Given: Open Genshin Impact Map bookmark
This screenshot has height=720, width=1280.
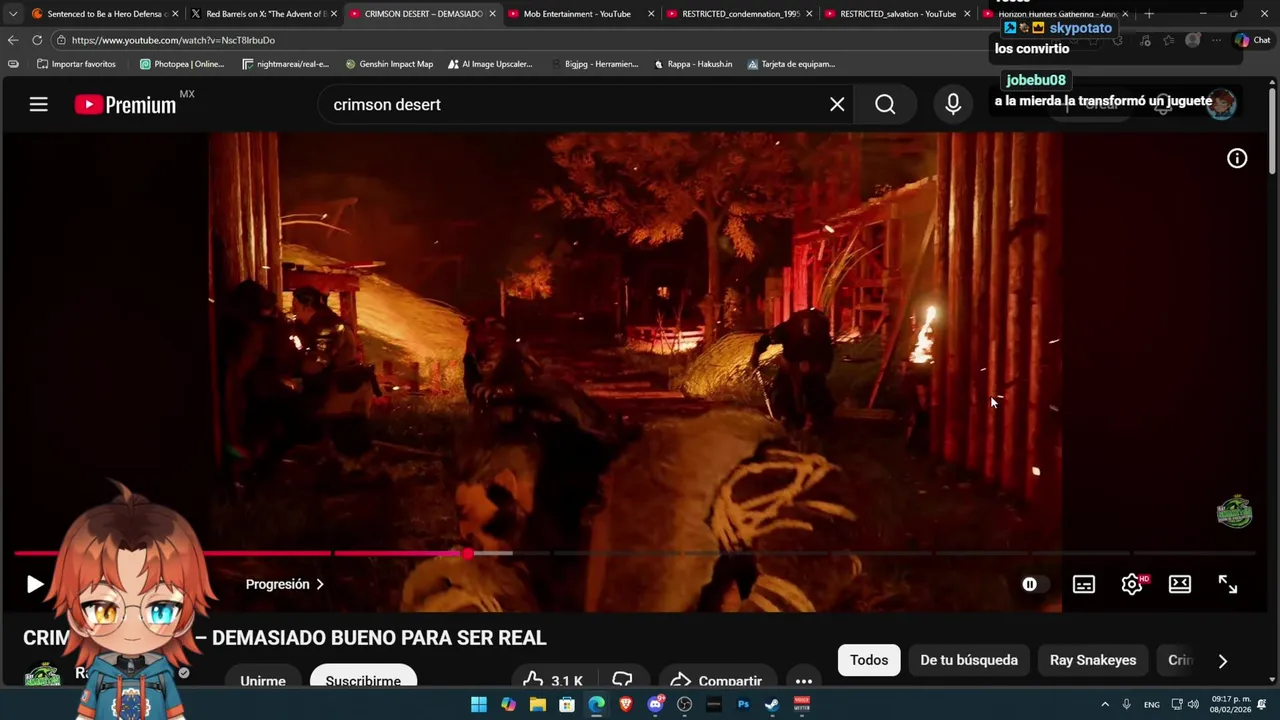Looking at the screenshot, I should [389, 64].
